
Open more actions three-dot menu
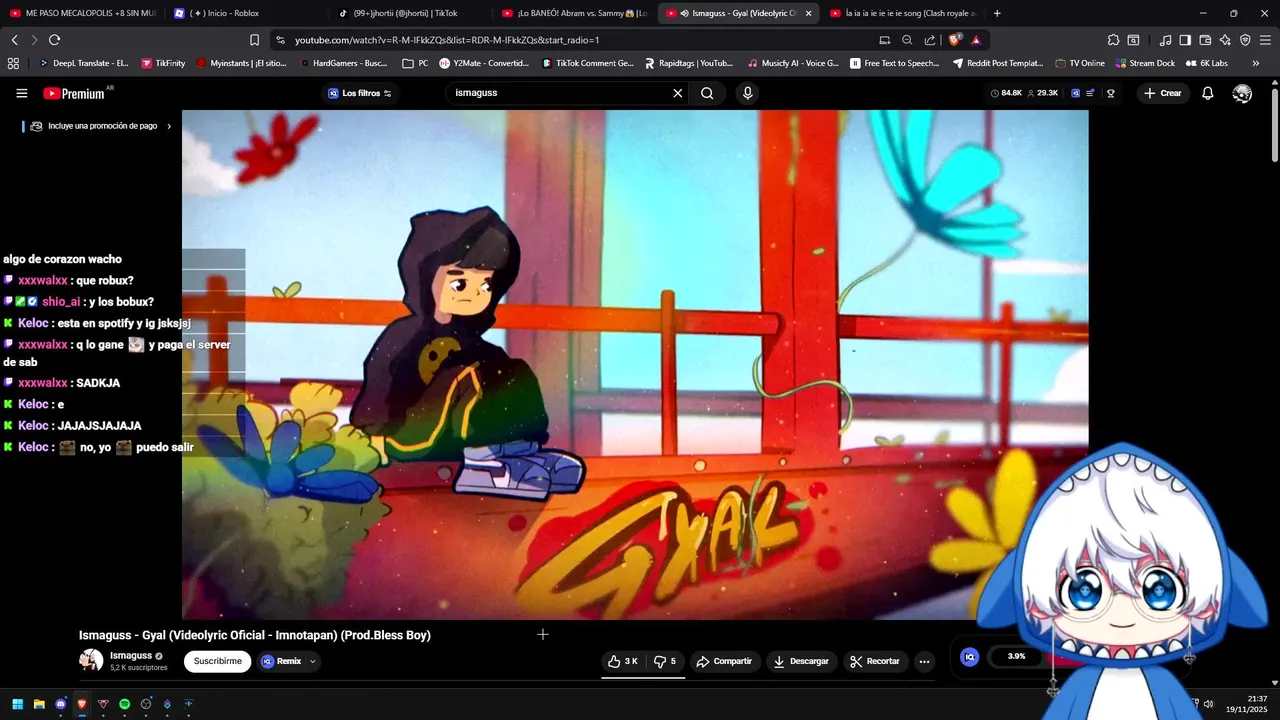[924, 661]
